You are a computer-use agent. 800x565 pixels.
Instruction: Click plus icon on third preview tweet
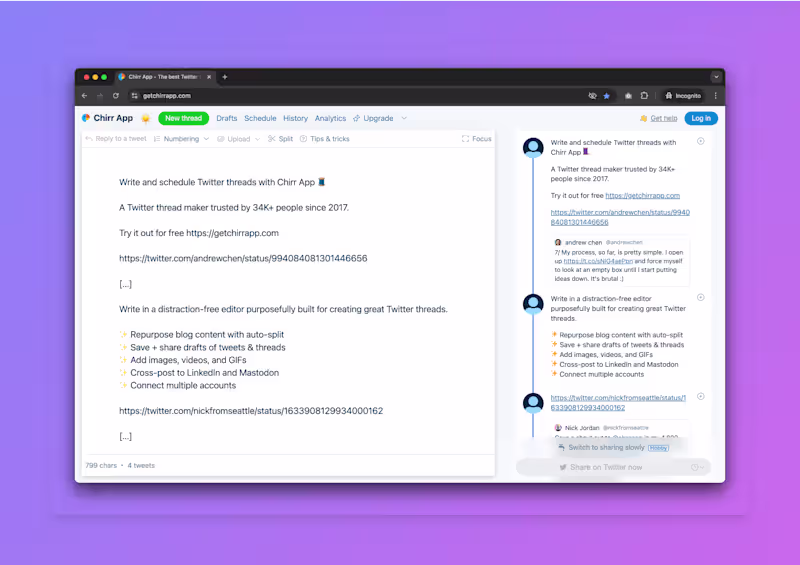[x=701, y=397]
